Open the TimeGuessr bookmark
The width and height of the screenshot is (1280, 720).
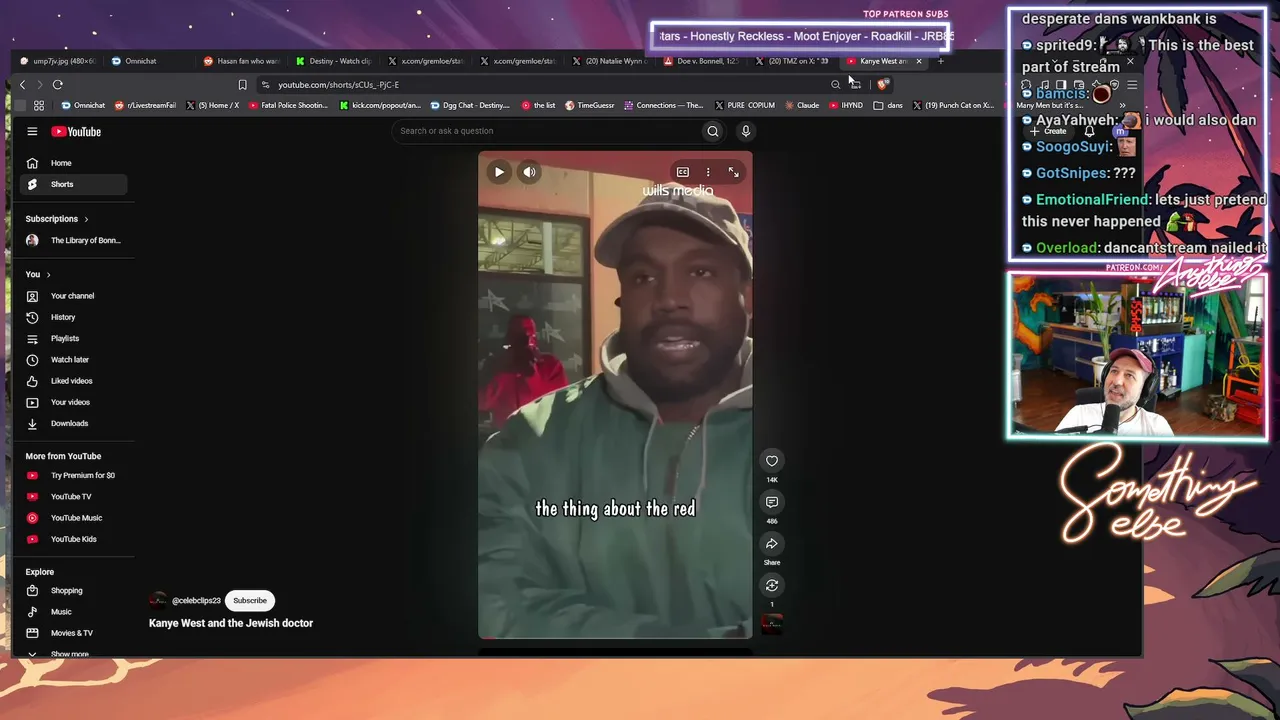coord(590,105)
